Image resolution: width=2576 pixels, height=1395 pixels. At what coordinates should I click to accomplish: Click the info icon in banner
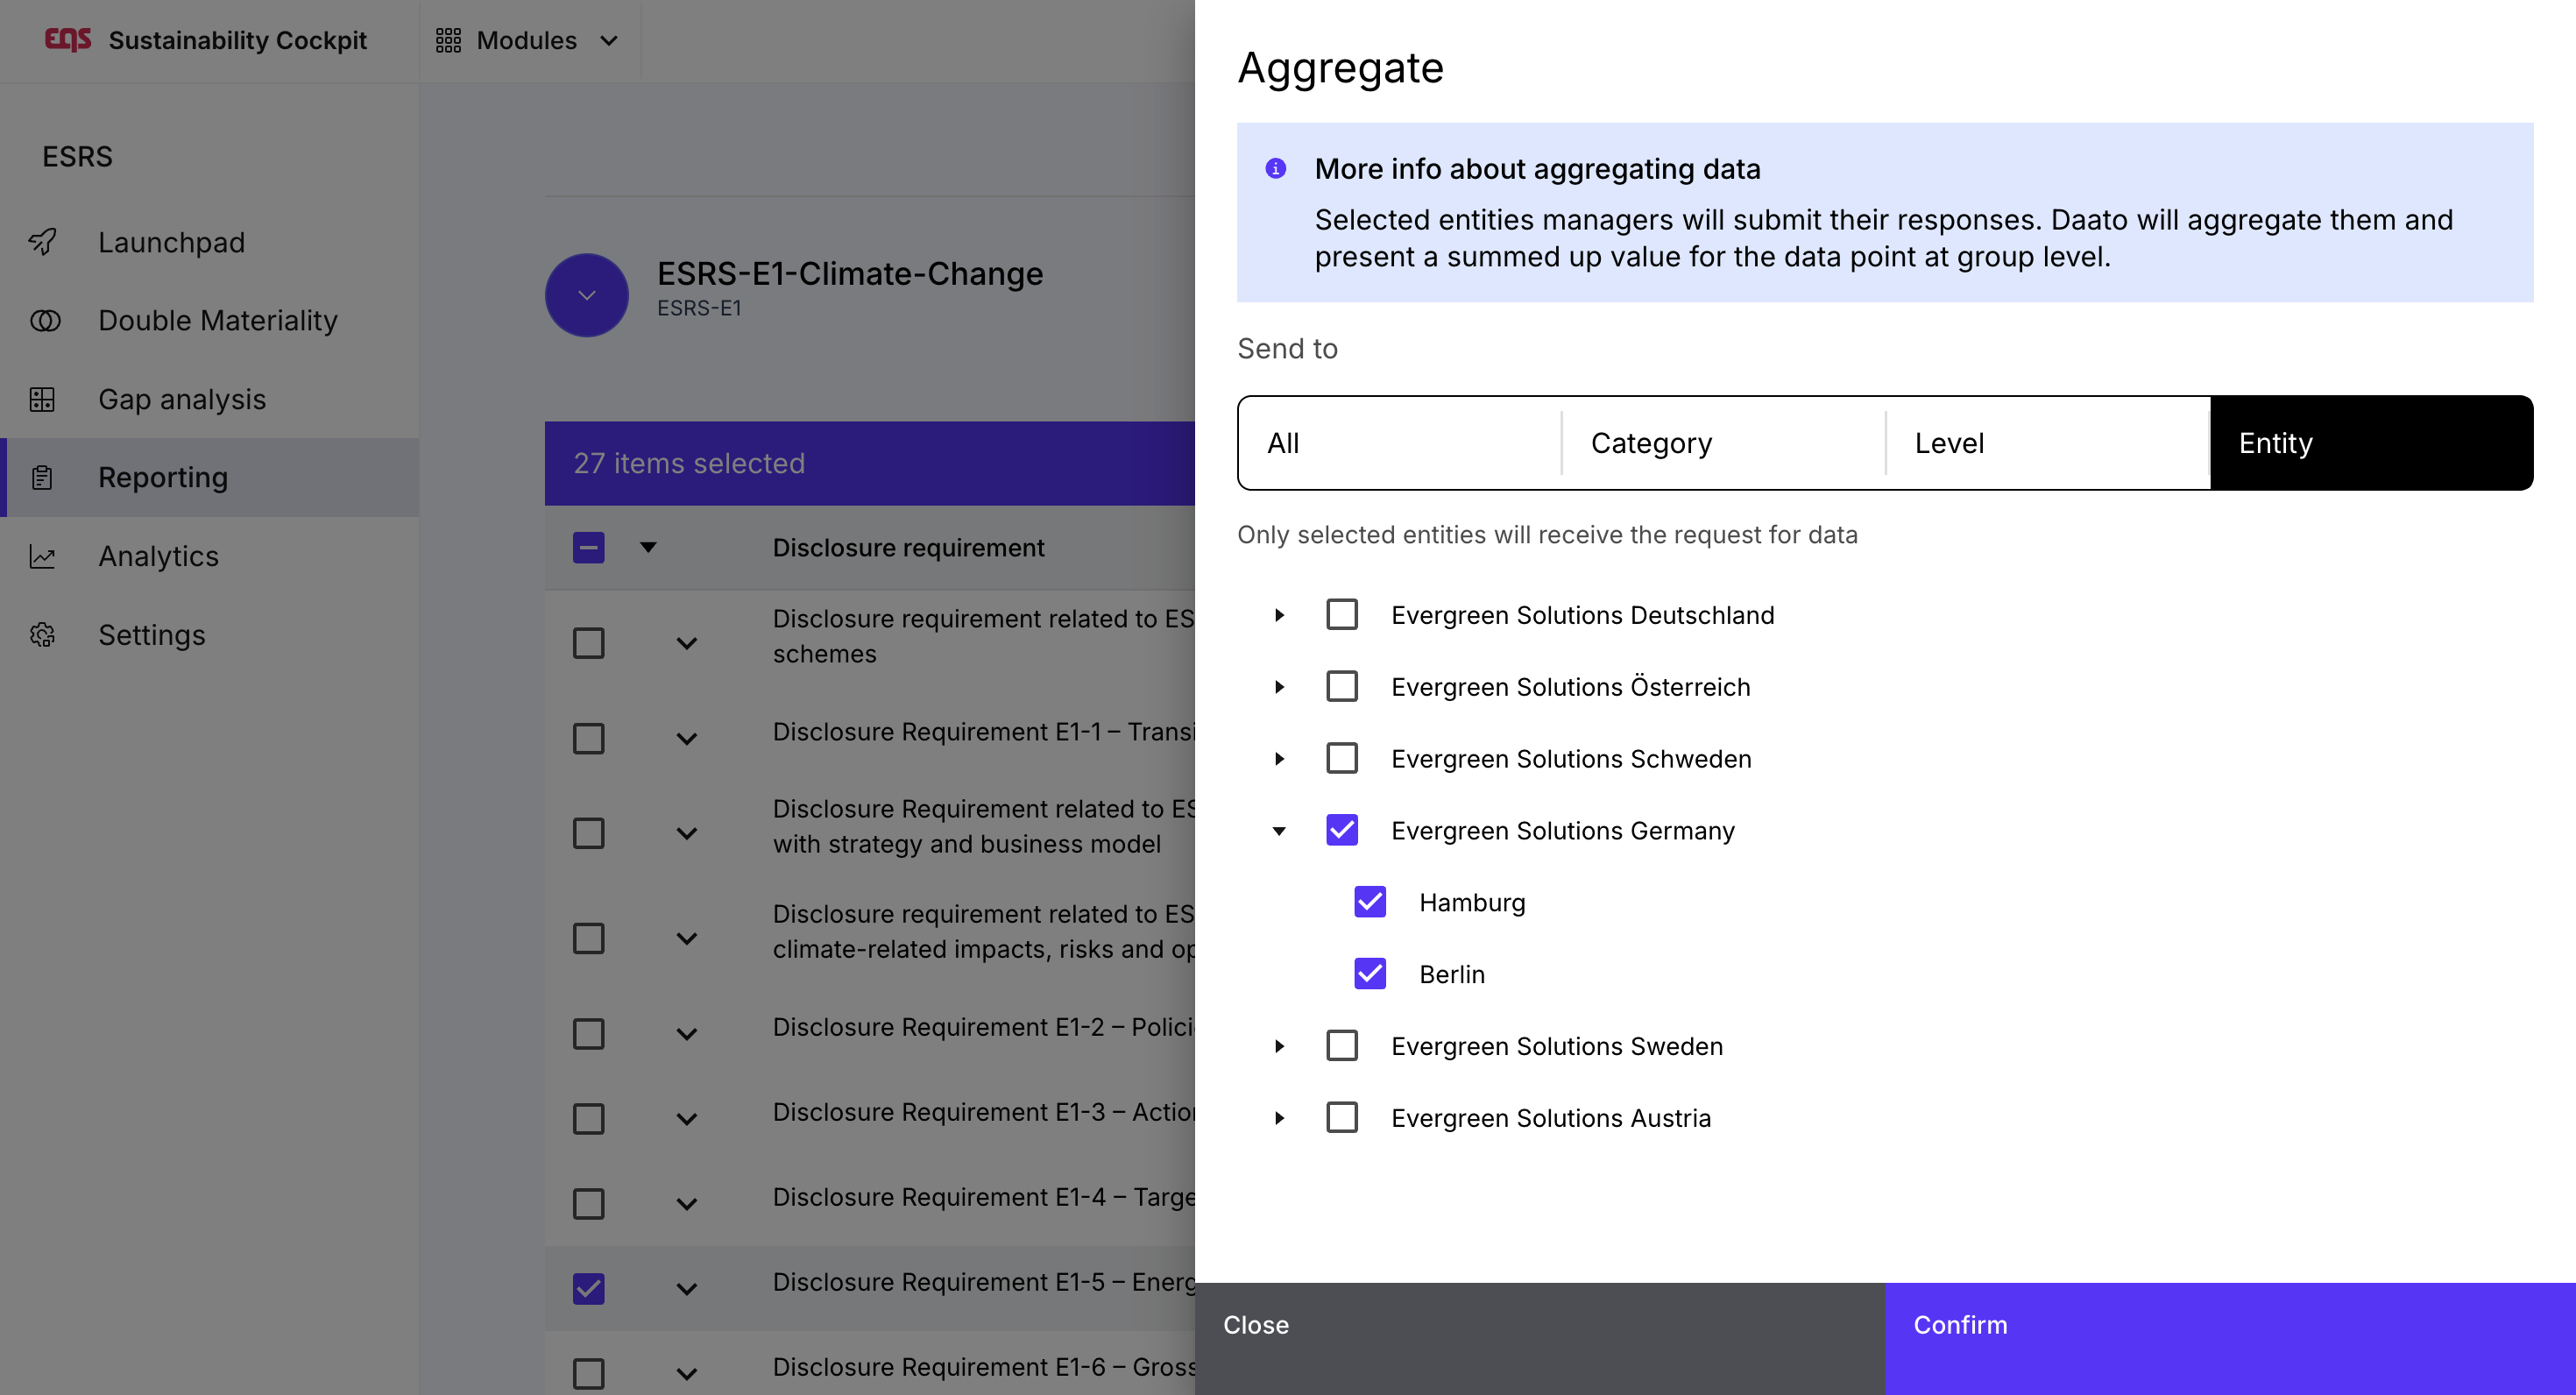[1275, 169]
